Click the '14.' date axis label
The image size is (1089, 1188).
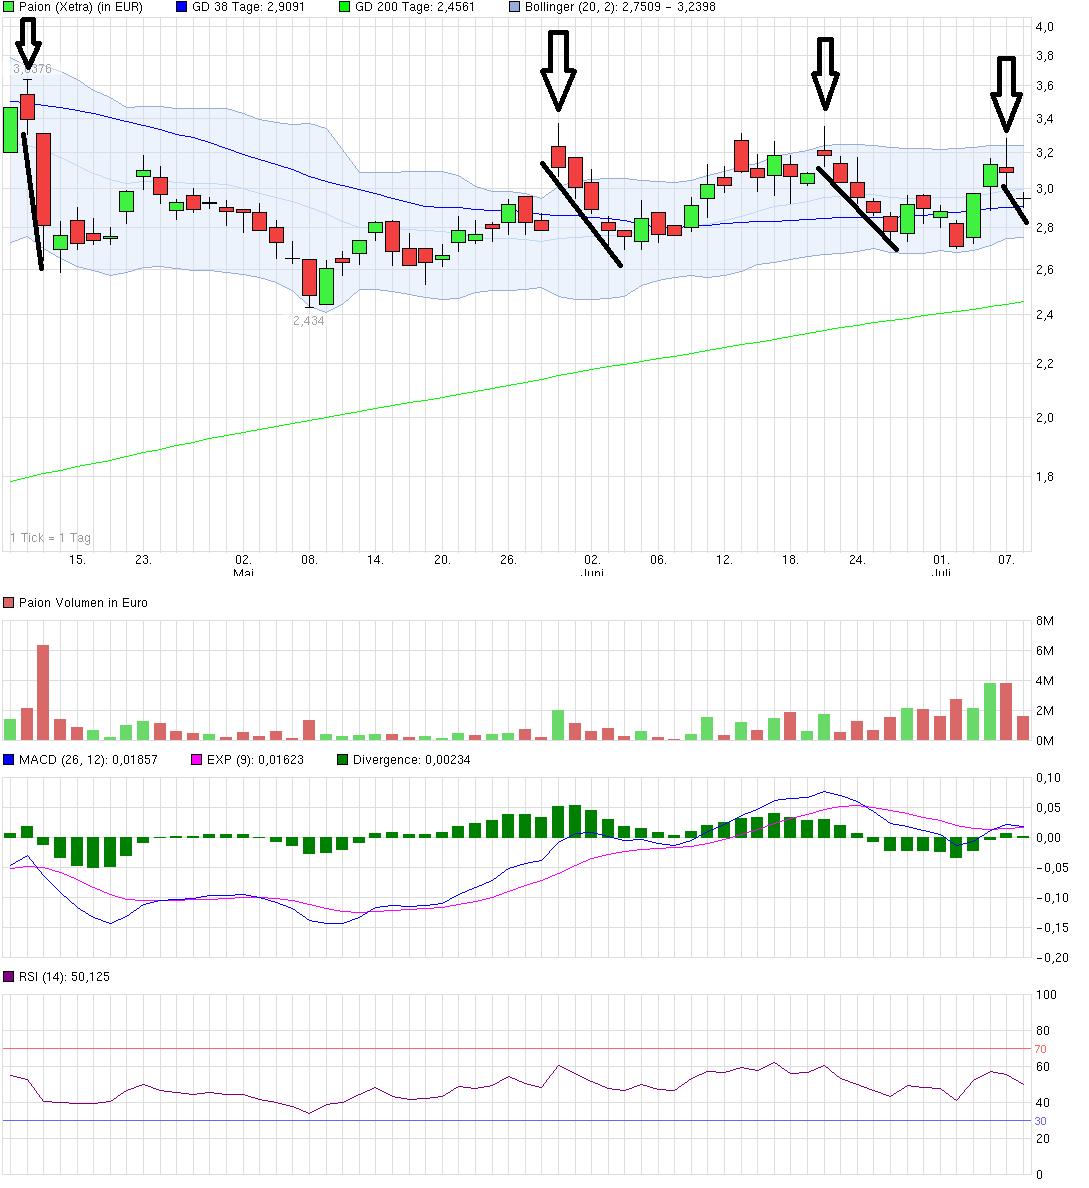375,560
